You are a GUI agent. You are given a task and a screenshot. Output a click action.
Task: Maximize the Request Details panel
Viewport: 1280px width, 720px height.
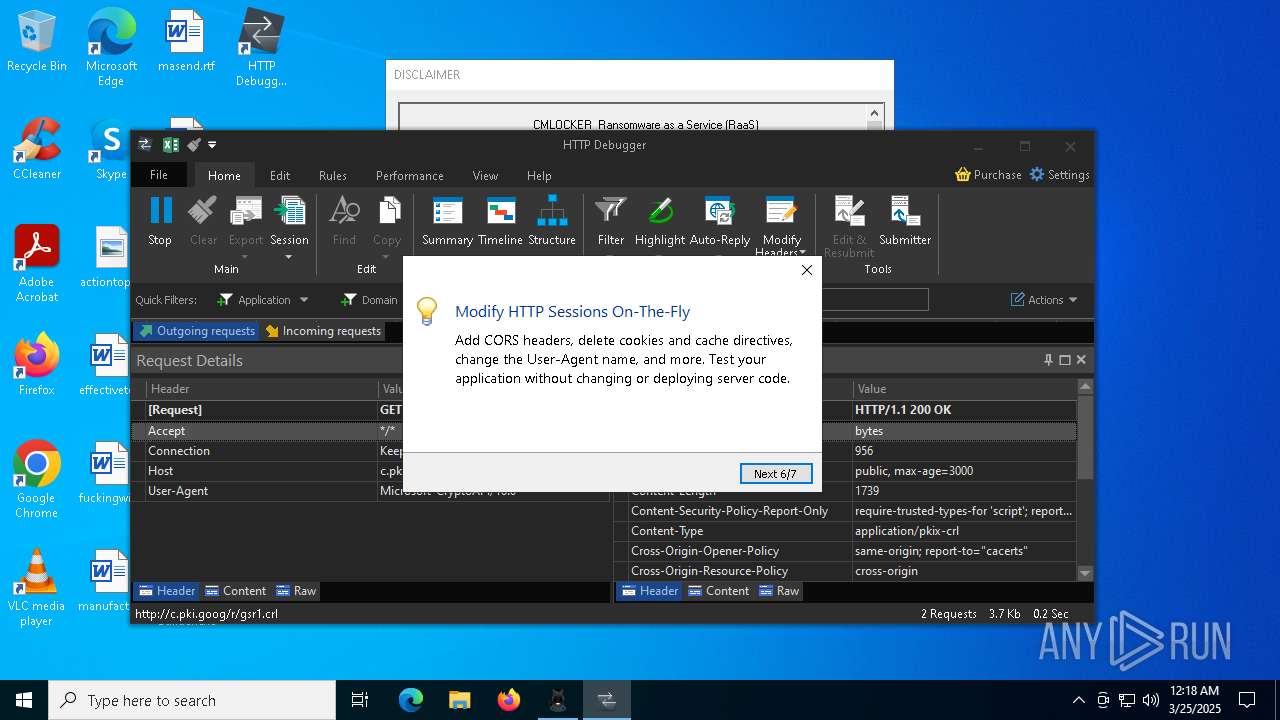coord(1065,360)
